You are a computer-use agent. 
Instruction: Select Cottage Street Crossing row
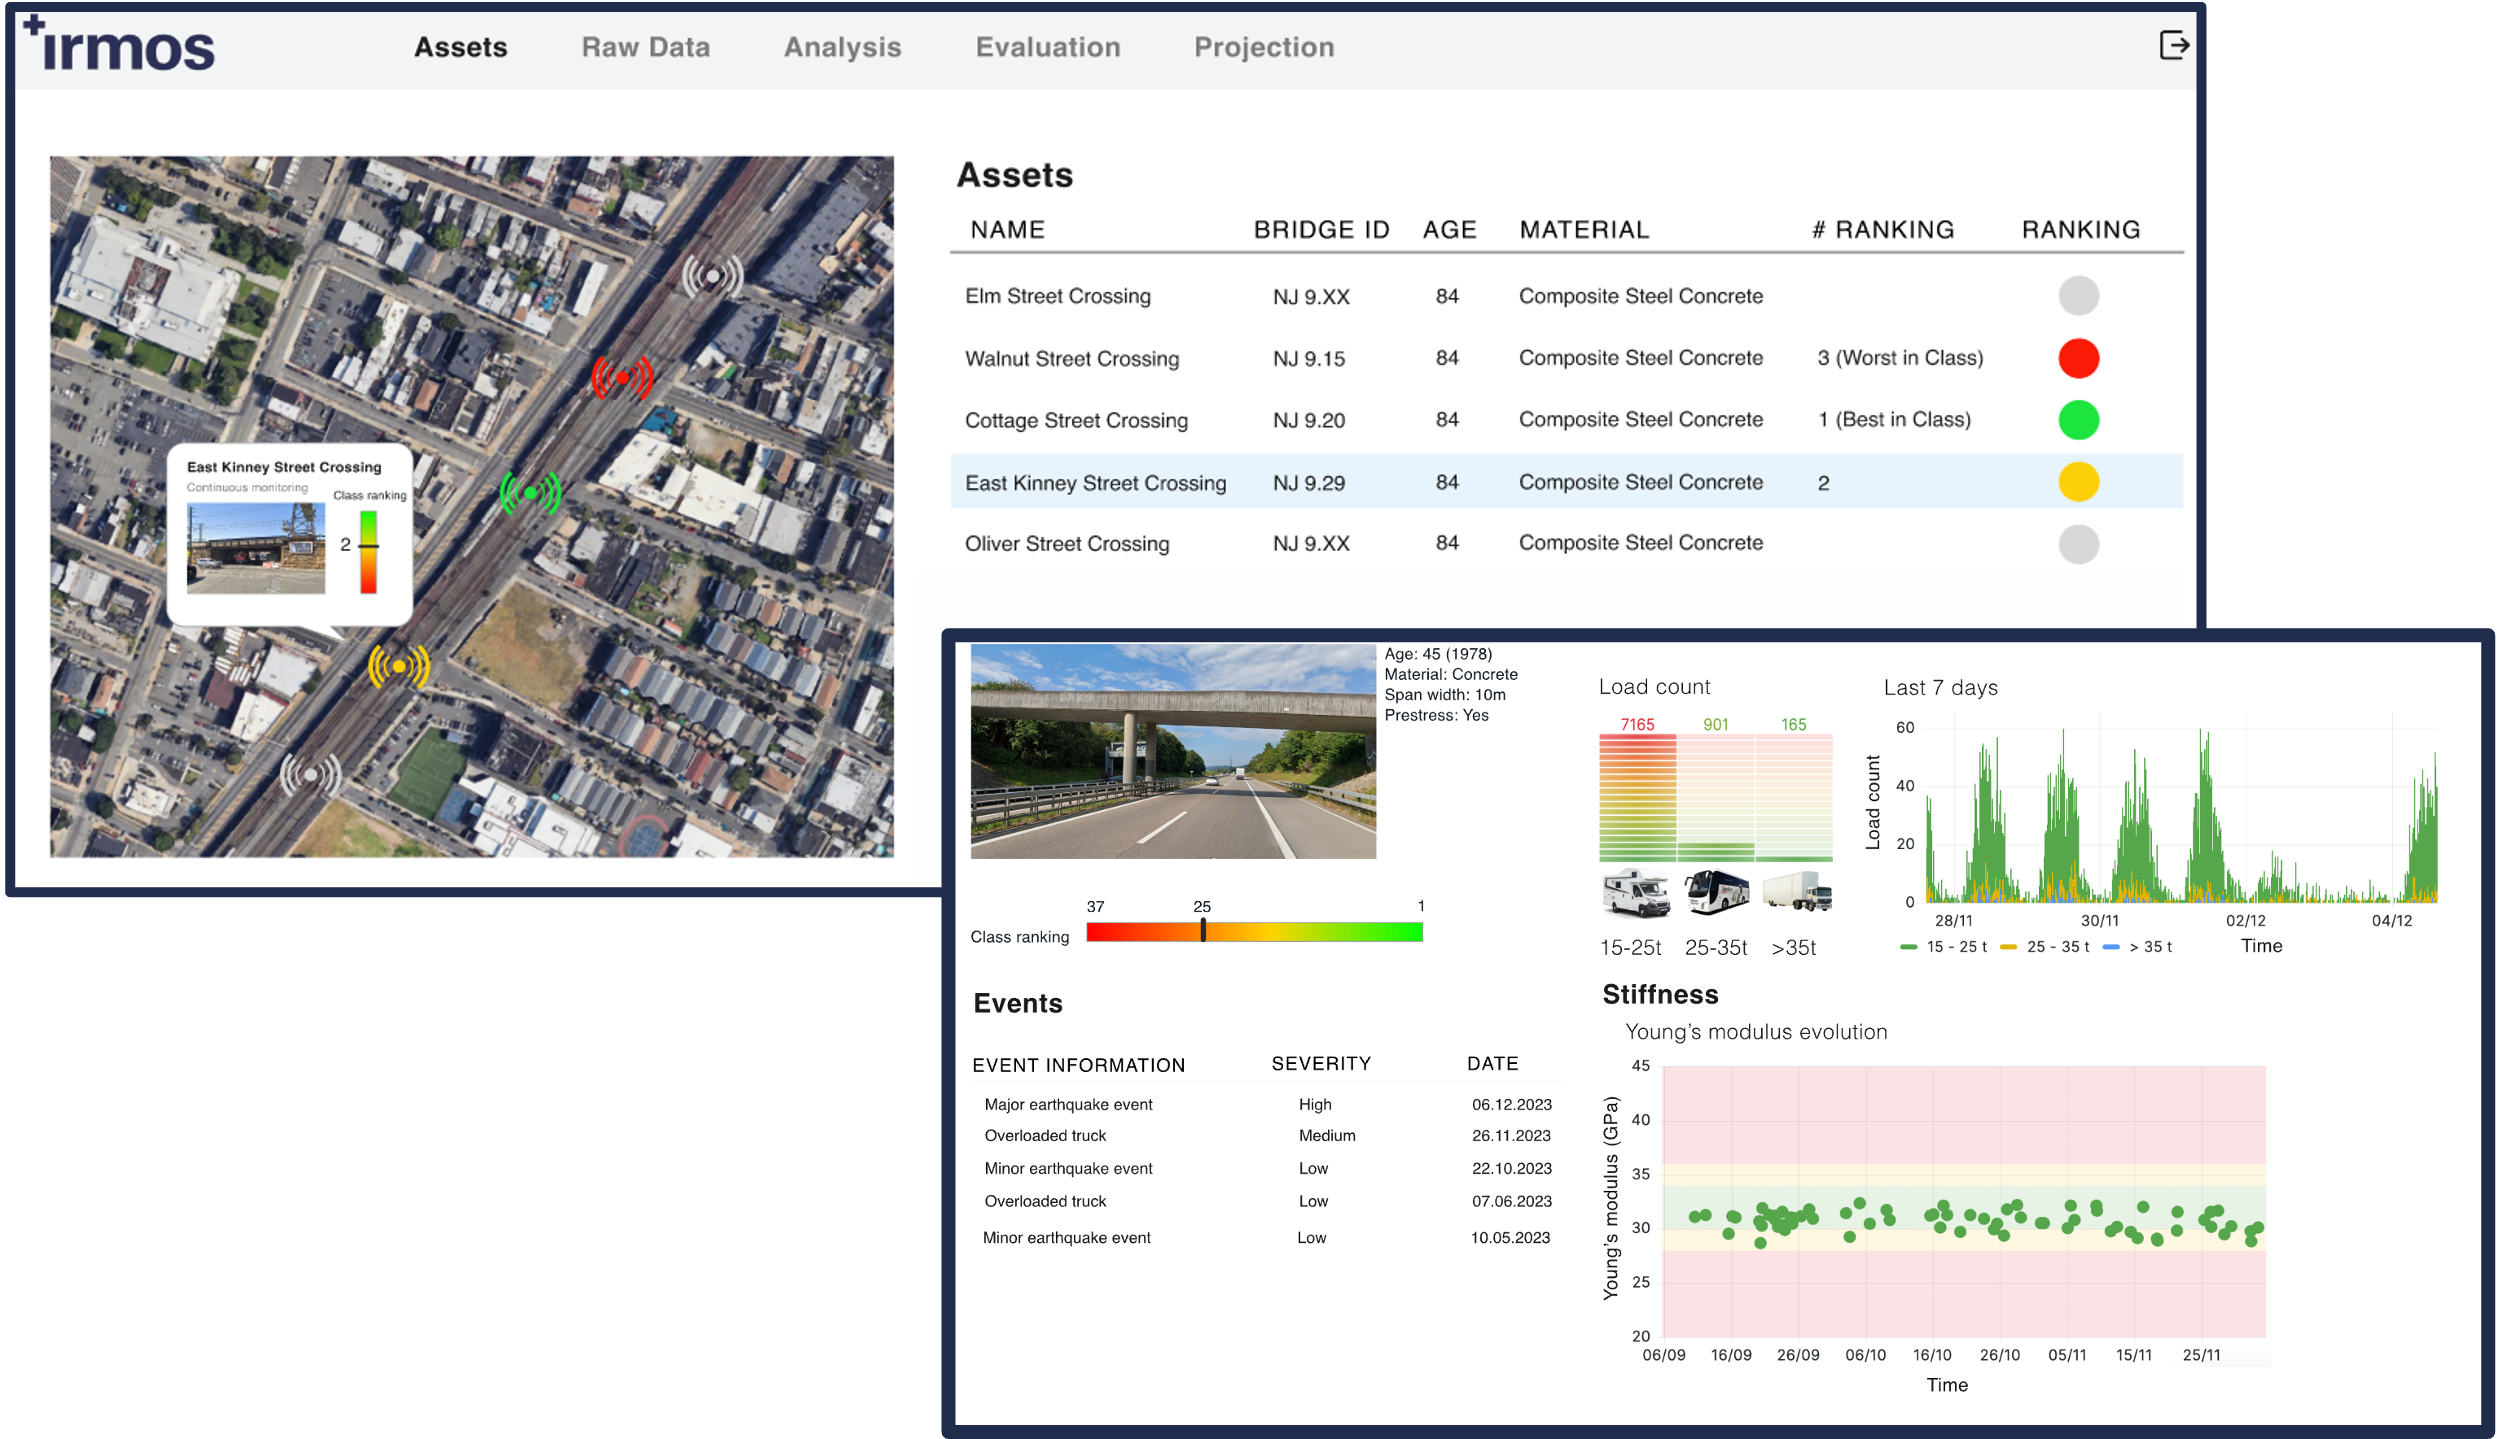tap(1075, 421)
